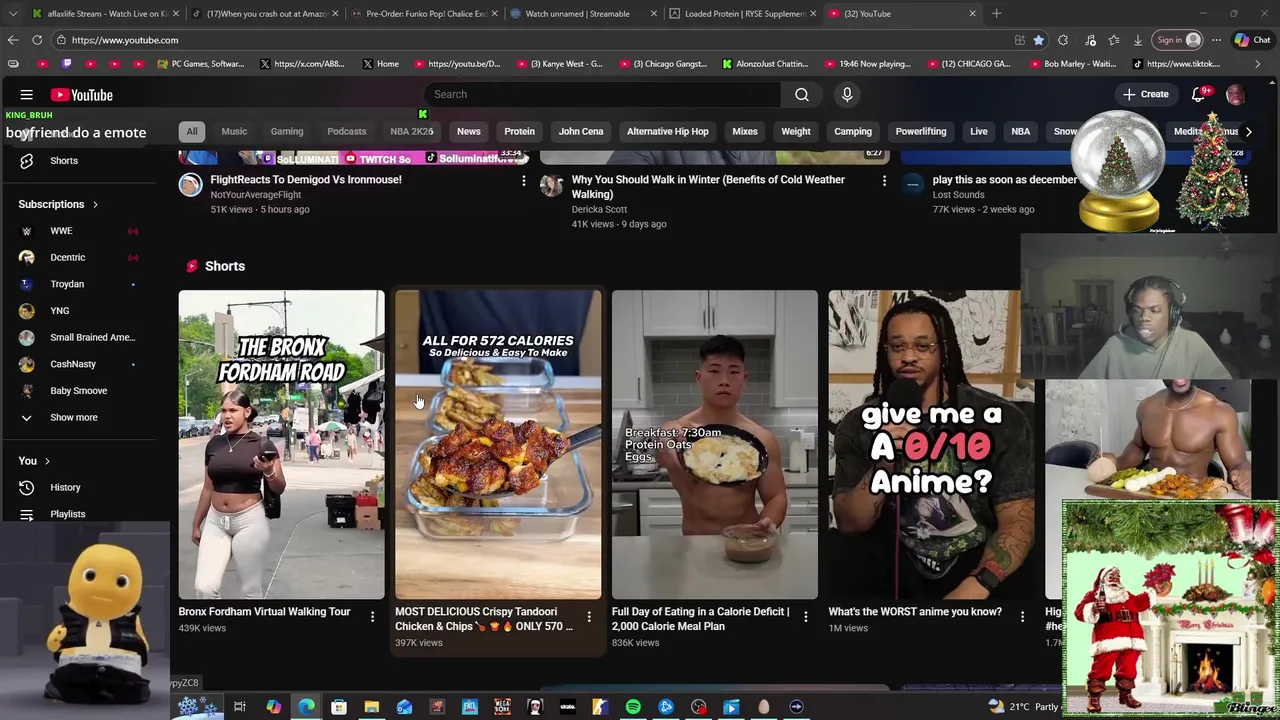This screenshot has width=1280, height=720.
Task: Select the Alternative Hip Hop chip
Action: pos(667,131)
